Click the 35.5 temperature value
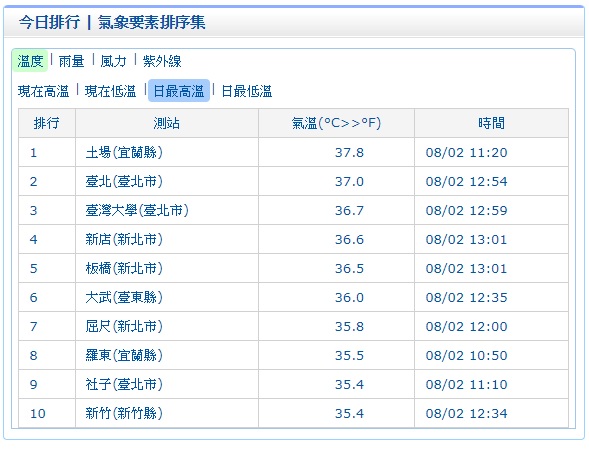Image resolution: width=589 pixels, height=455 pixels. coord(349,355)
